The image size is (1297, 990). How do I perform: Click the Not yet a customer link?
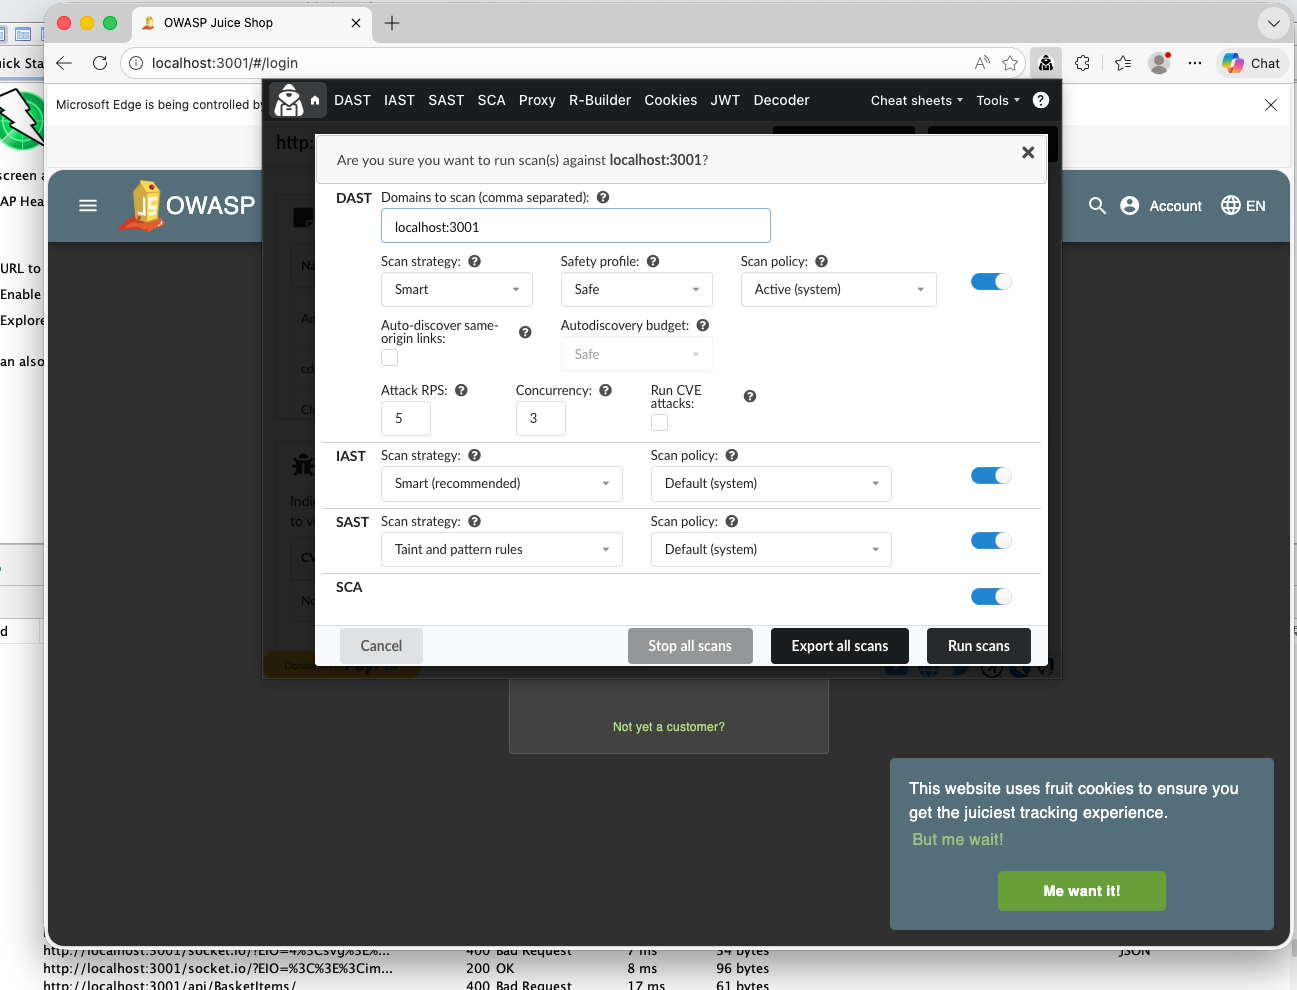coord(668,727)
